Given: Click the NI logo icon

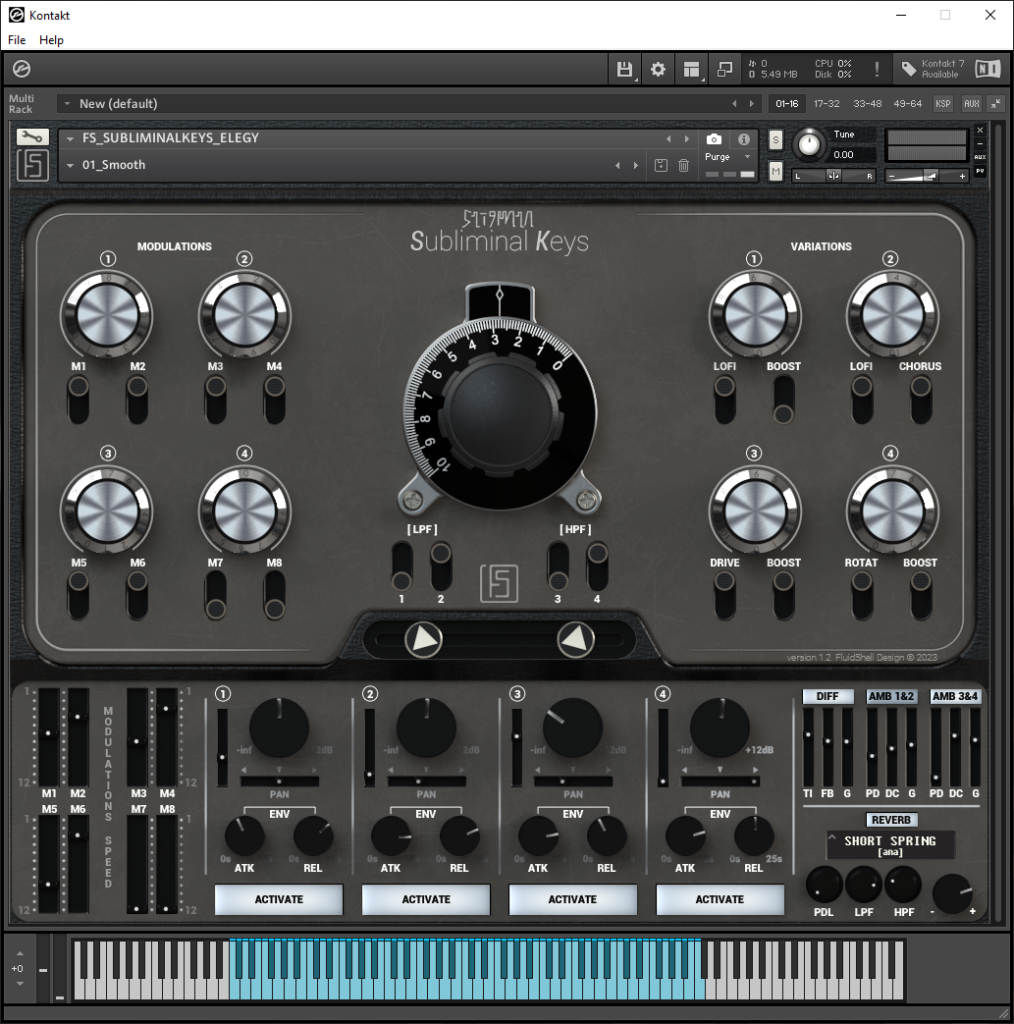Looking at the screenshot, I should [987, 69].
